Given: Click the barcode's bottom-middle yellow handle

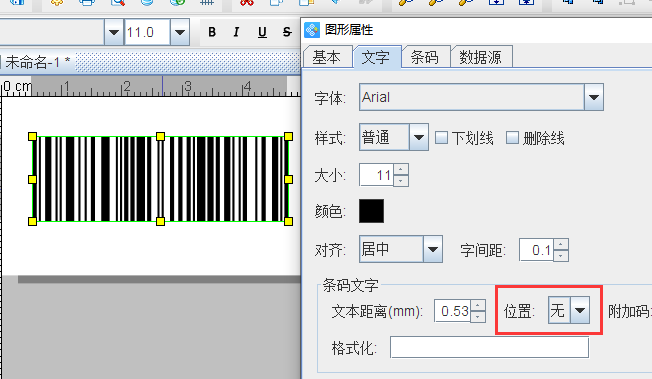Looking at the screenshot, I should [x=161, y=221].
